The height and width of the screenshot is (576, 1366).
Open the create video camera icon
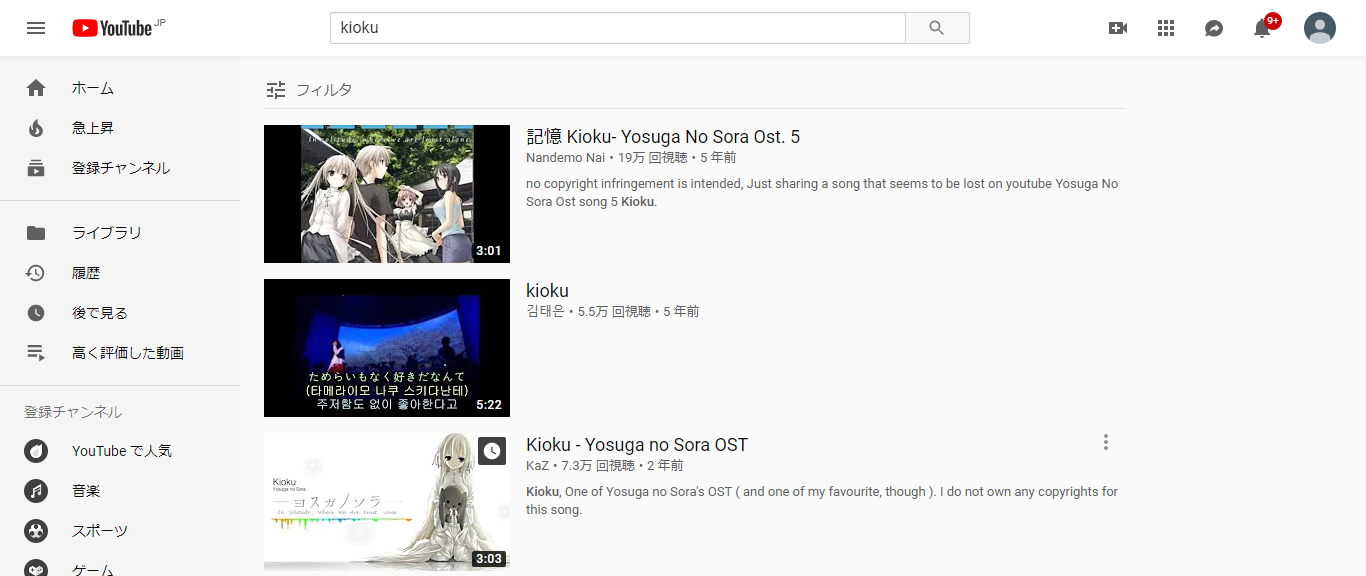1118,28
